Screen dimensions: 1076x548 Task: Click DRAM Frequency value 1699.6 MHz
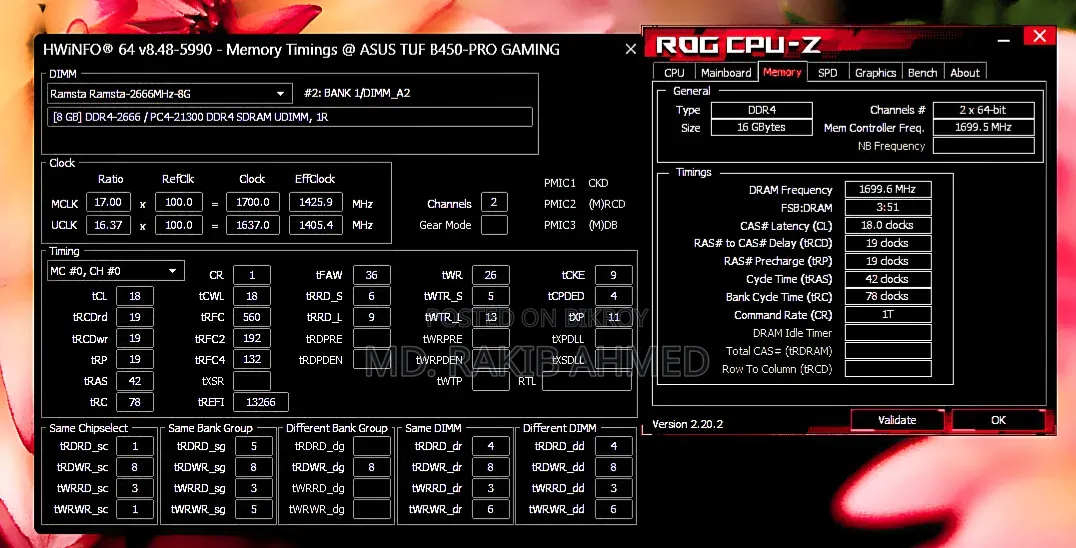pos(887,190)
